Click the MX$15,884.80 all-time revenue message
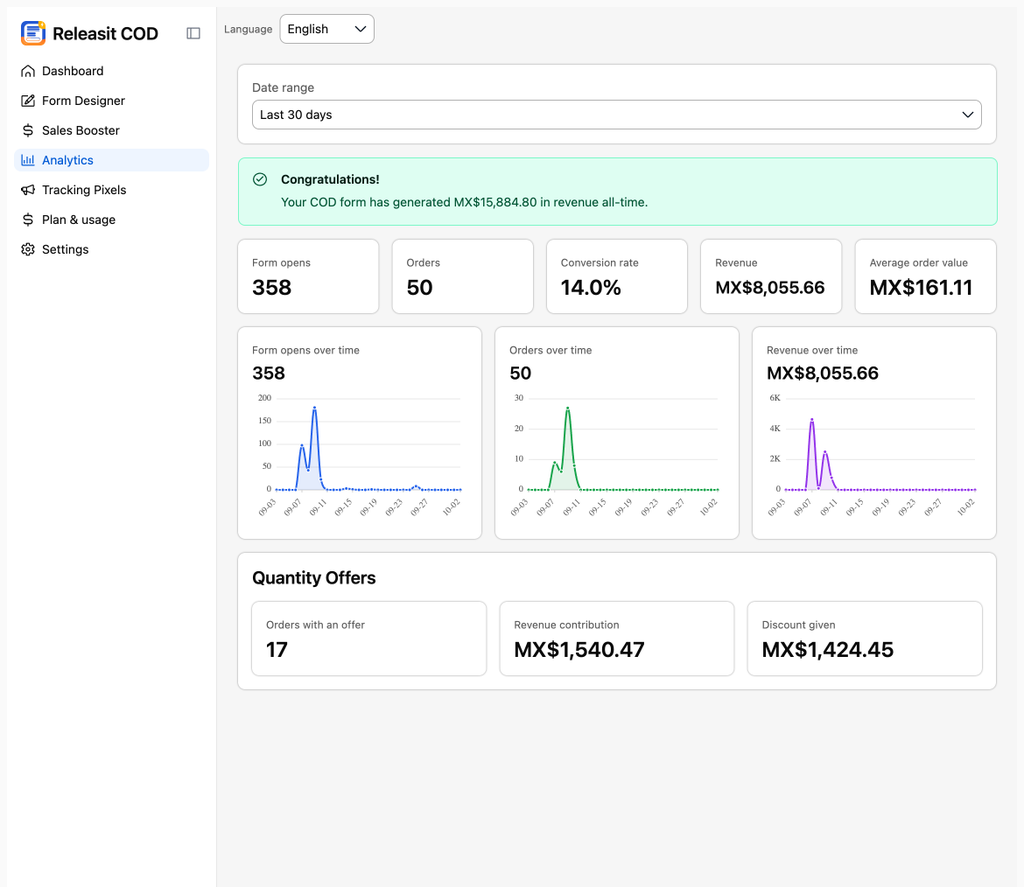The width and height of the screenshot is (1024, 887). [x=464, y=202]
